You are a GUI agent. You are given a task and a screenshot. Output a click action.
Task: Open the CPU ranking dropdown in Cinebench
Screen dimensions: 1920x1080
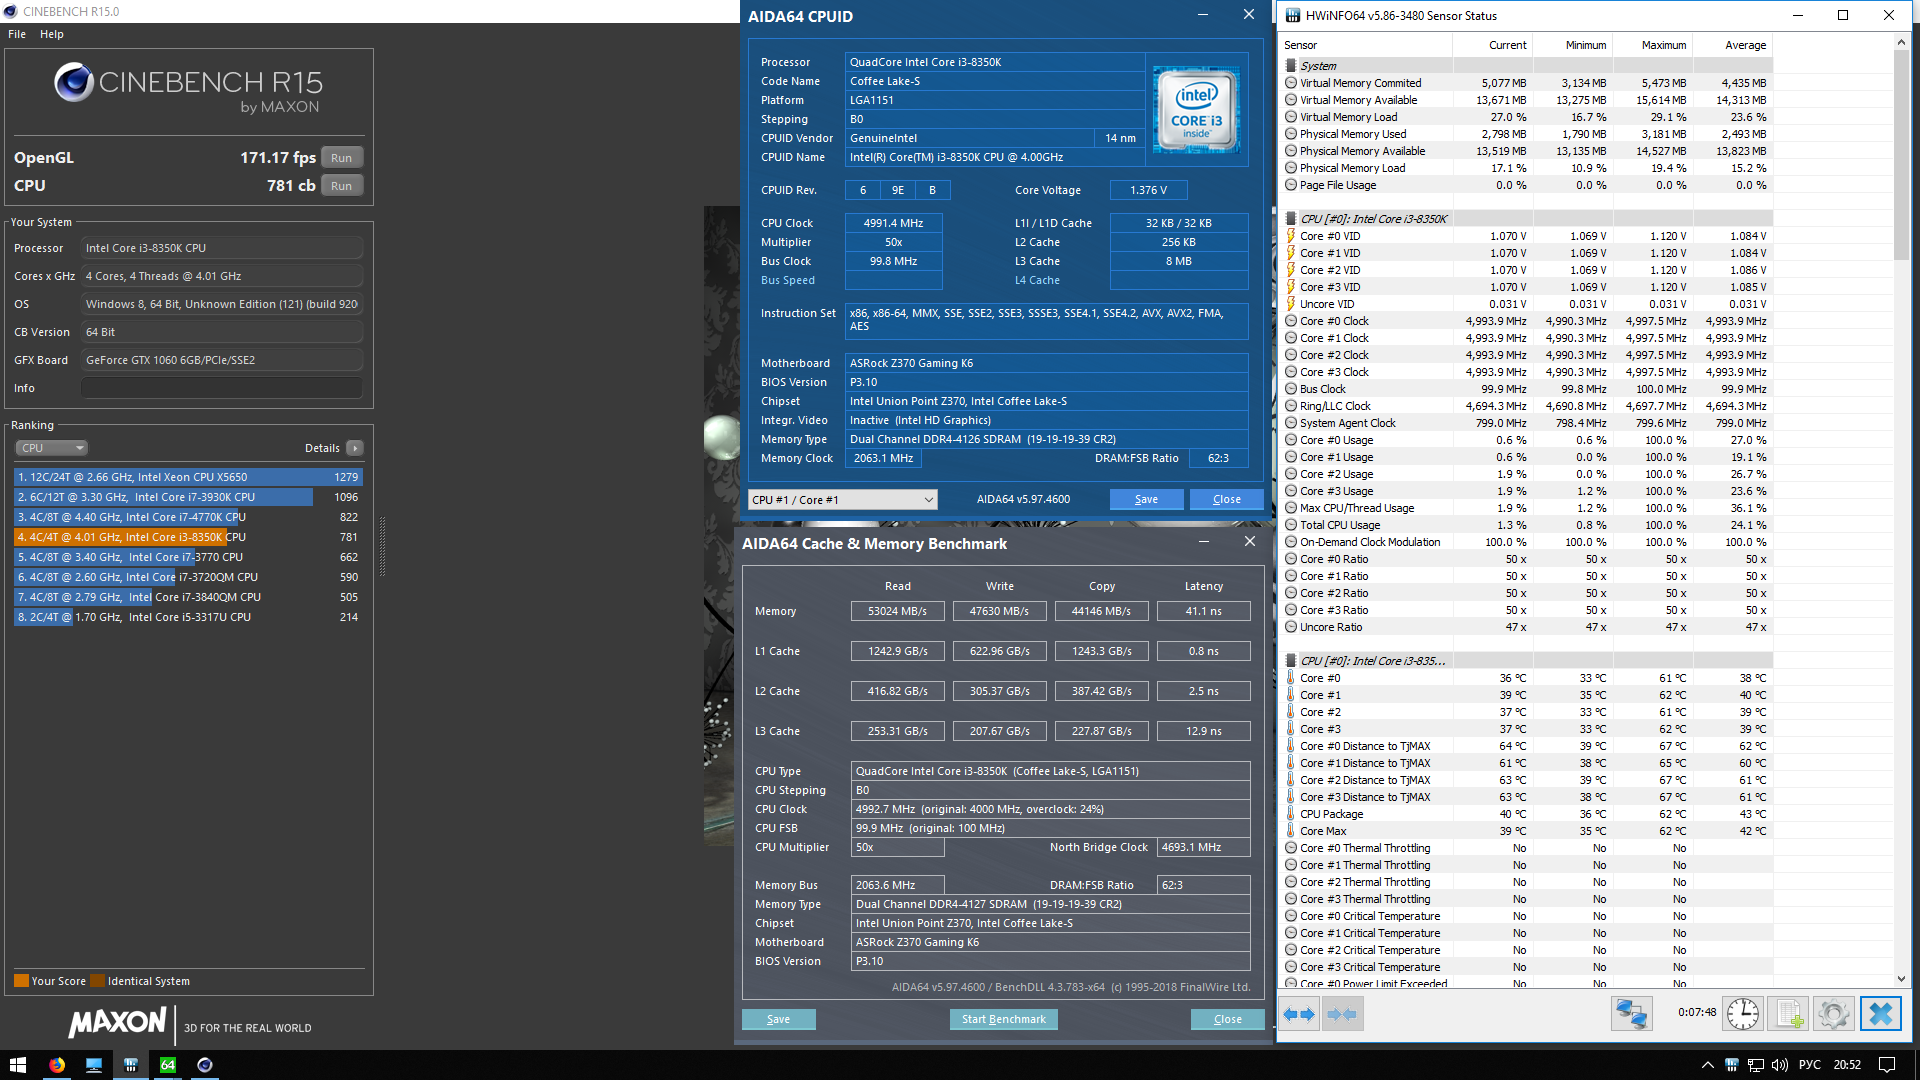pos(52,448)
